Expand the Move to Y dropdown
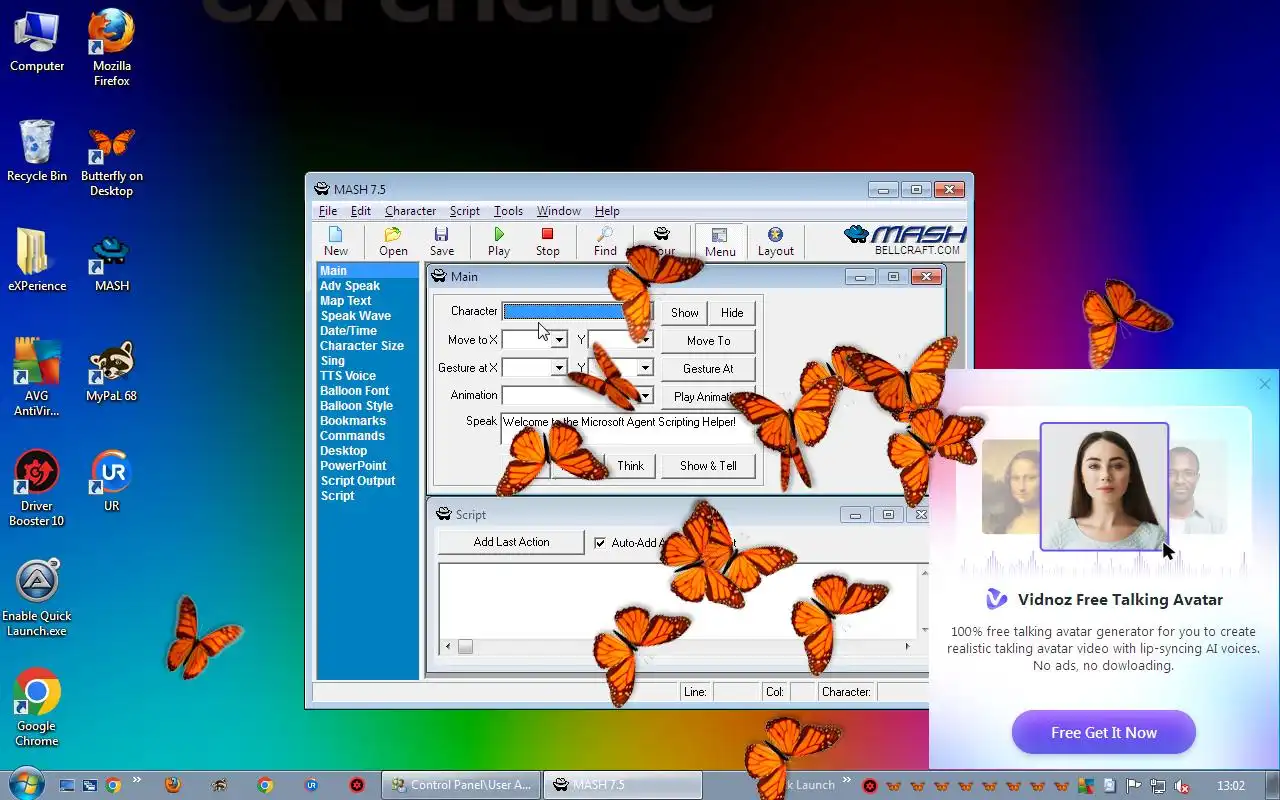The width and height of the screenshot is (1280, 800). coord(645,340)
